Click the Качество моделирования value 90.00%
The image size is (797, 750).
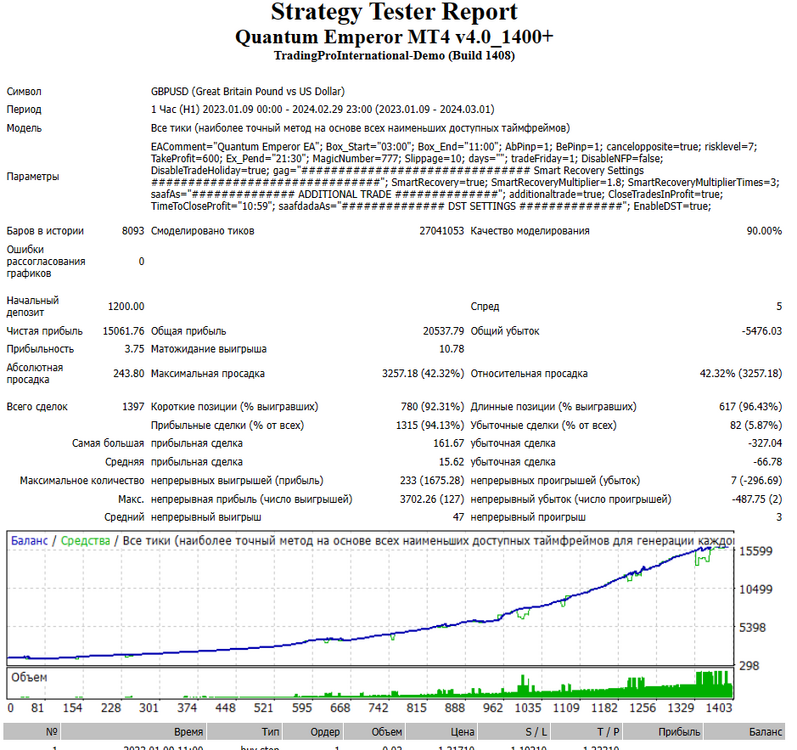tap(764, 231)
